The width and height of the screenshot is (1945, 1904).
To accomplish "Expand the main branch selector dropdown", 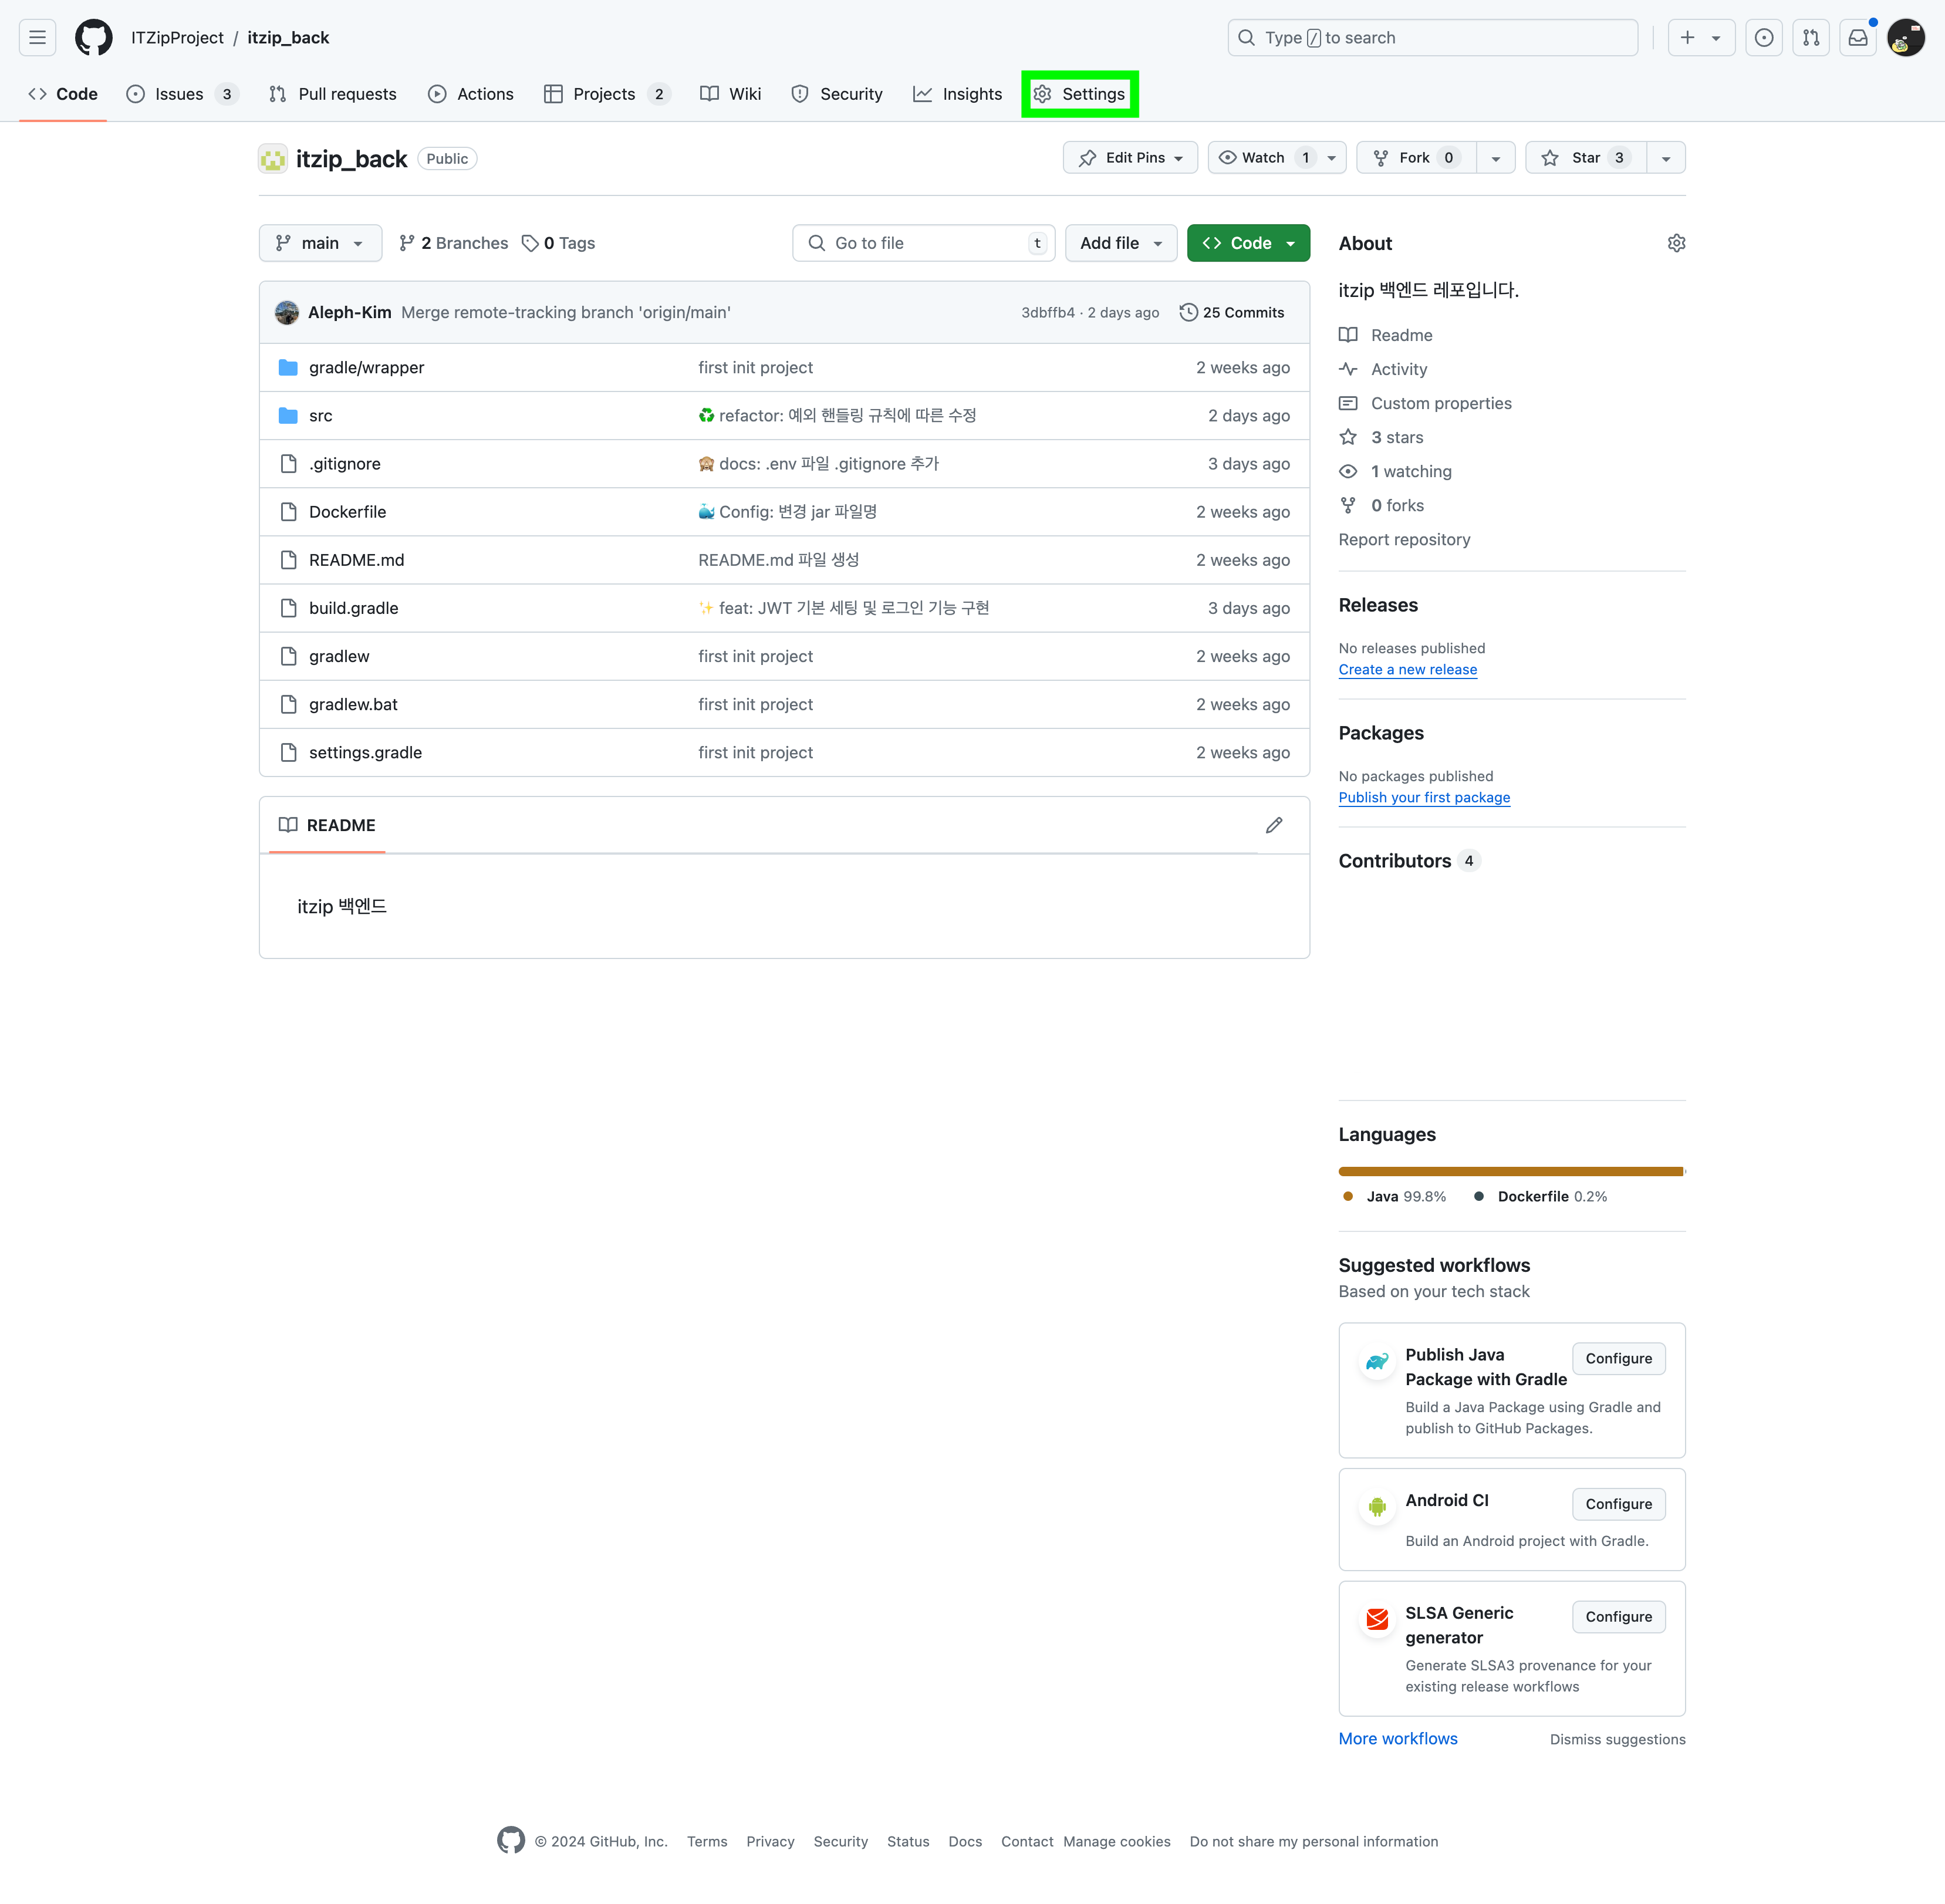I will tap(320, 243).
